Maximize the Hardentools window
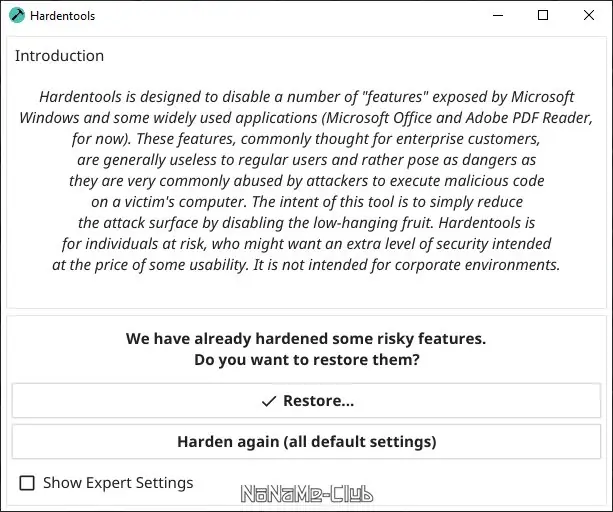Screen dimensions: 613x512 (543, 16)
